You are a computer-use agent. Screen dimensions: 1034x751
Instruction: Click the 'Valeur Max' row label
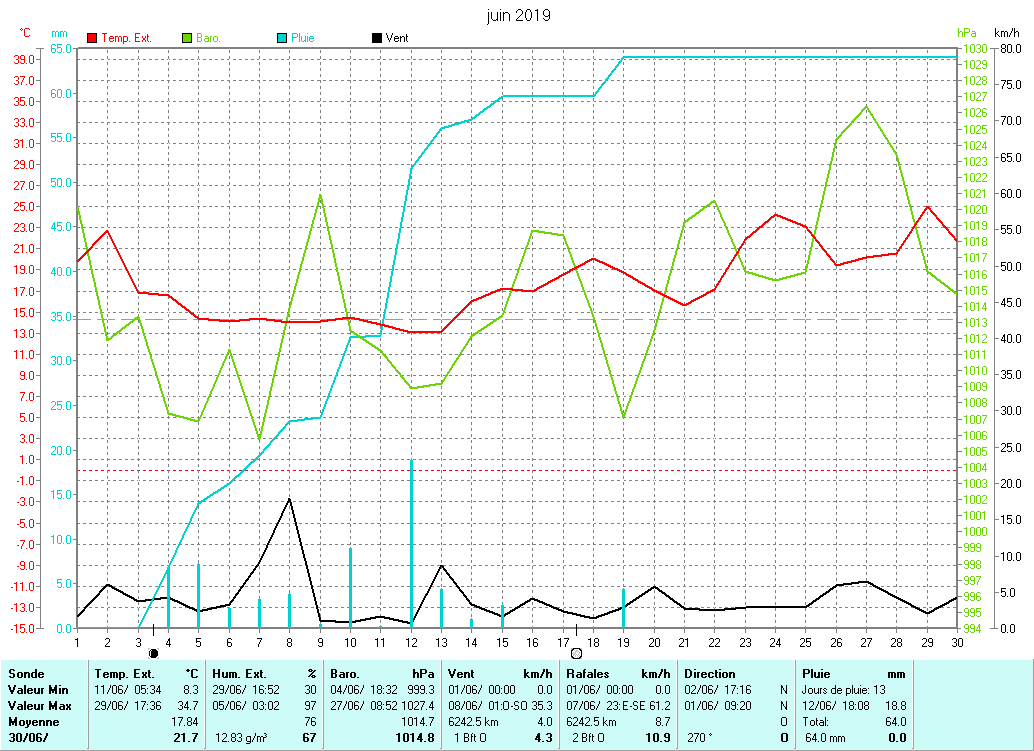[38, 706]
